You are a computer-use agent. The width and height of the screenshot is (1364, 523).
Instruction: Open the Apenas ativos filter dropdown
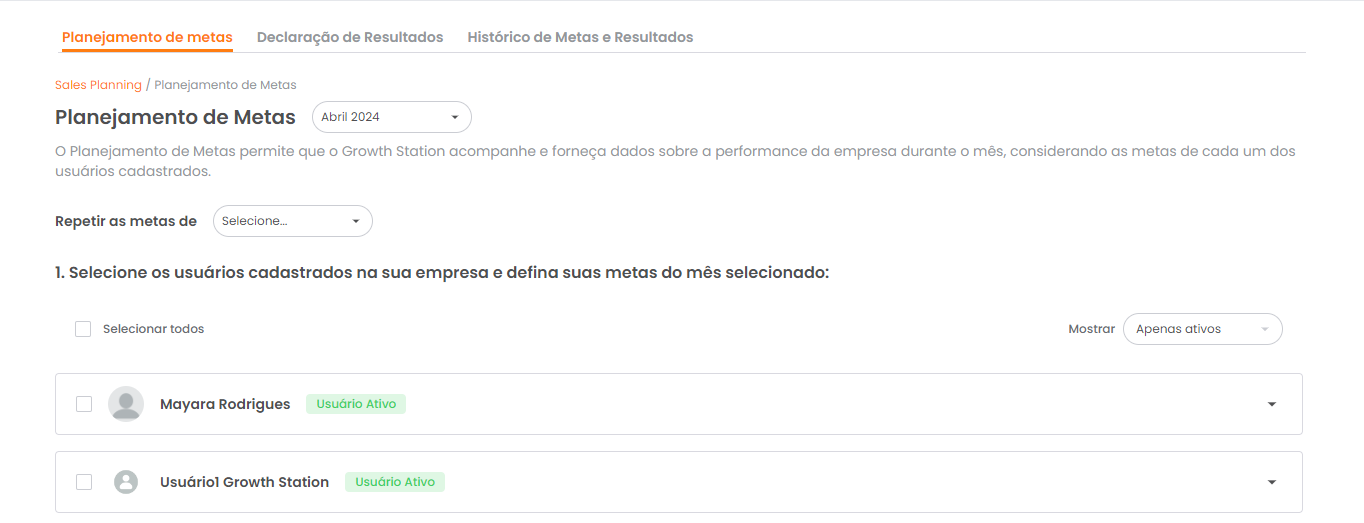coord(1202,329)
